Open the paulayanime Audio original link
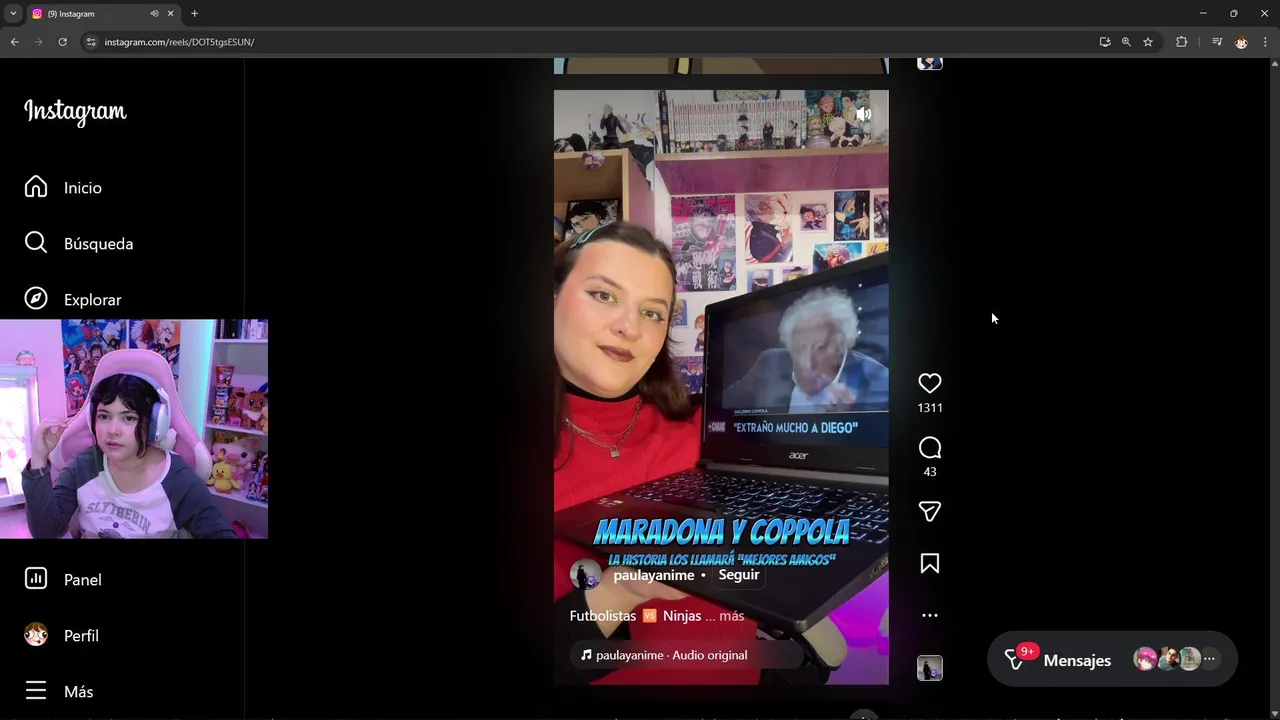 click(x=672, y=655)
